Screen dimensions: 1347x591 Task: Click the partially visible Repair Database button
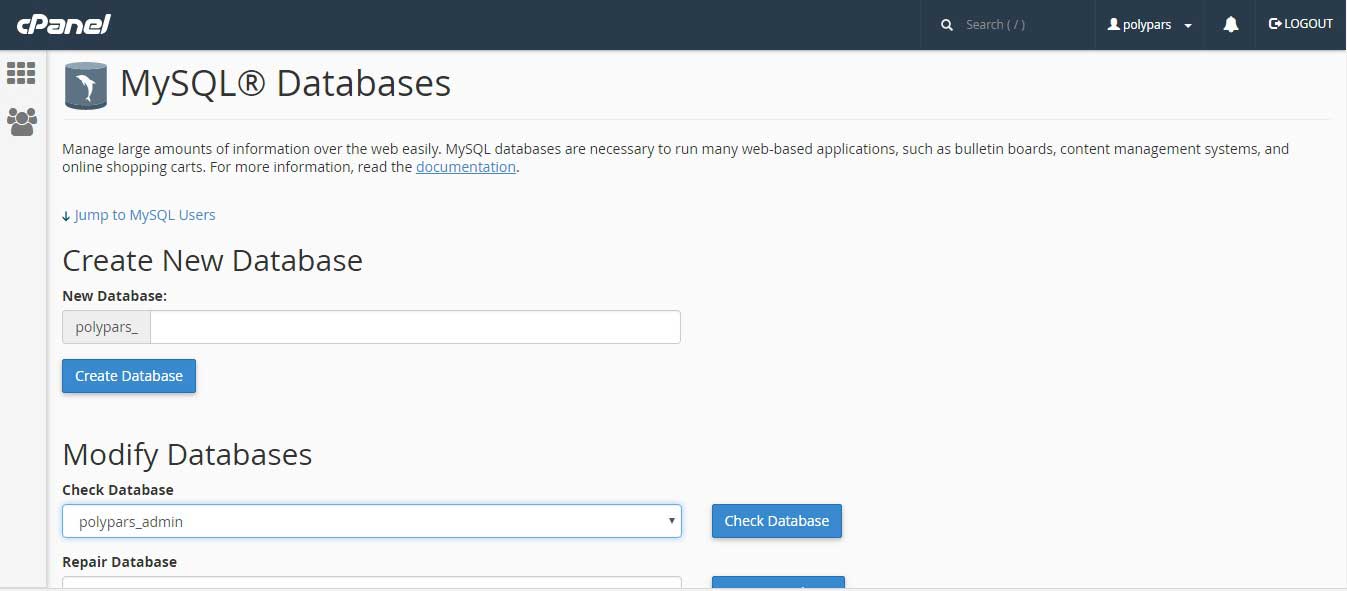click(x=778, y=583)
